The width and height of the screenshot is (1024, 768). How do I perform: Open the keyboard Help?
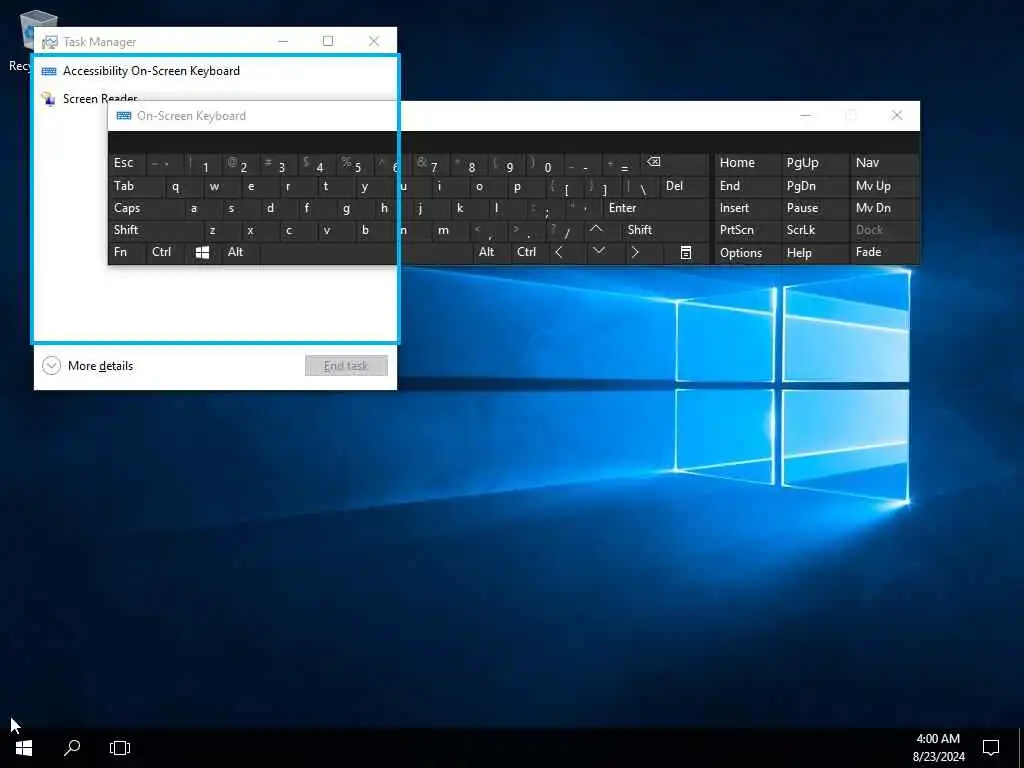814,253
